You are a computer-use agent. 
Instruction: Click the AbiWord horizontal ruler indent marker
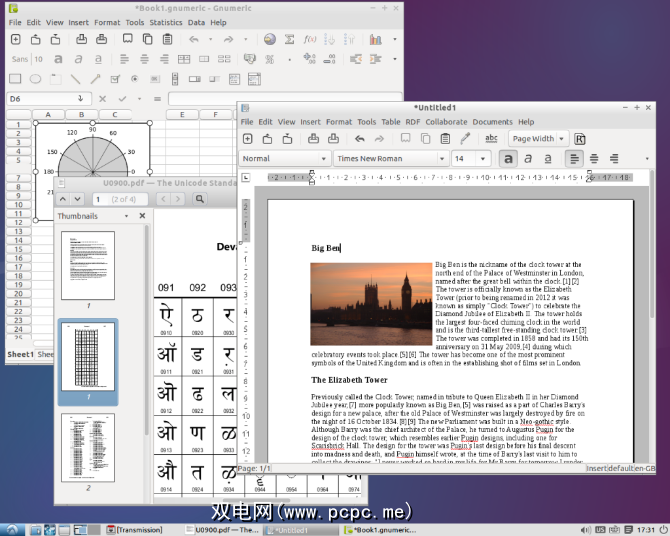coord(312,178)
